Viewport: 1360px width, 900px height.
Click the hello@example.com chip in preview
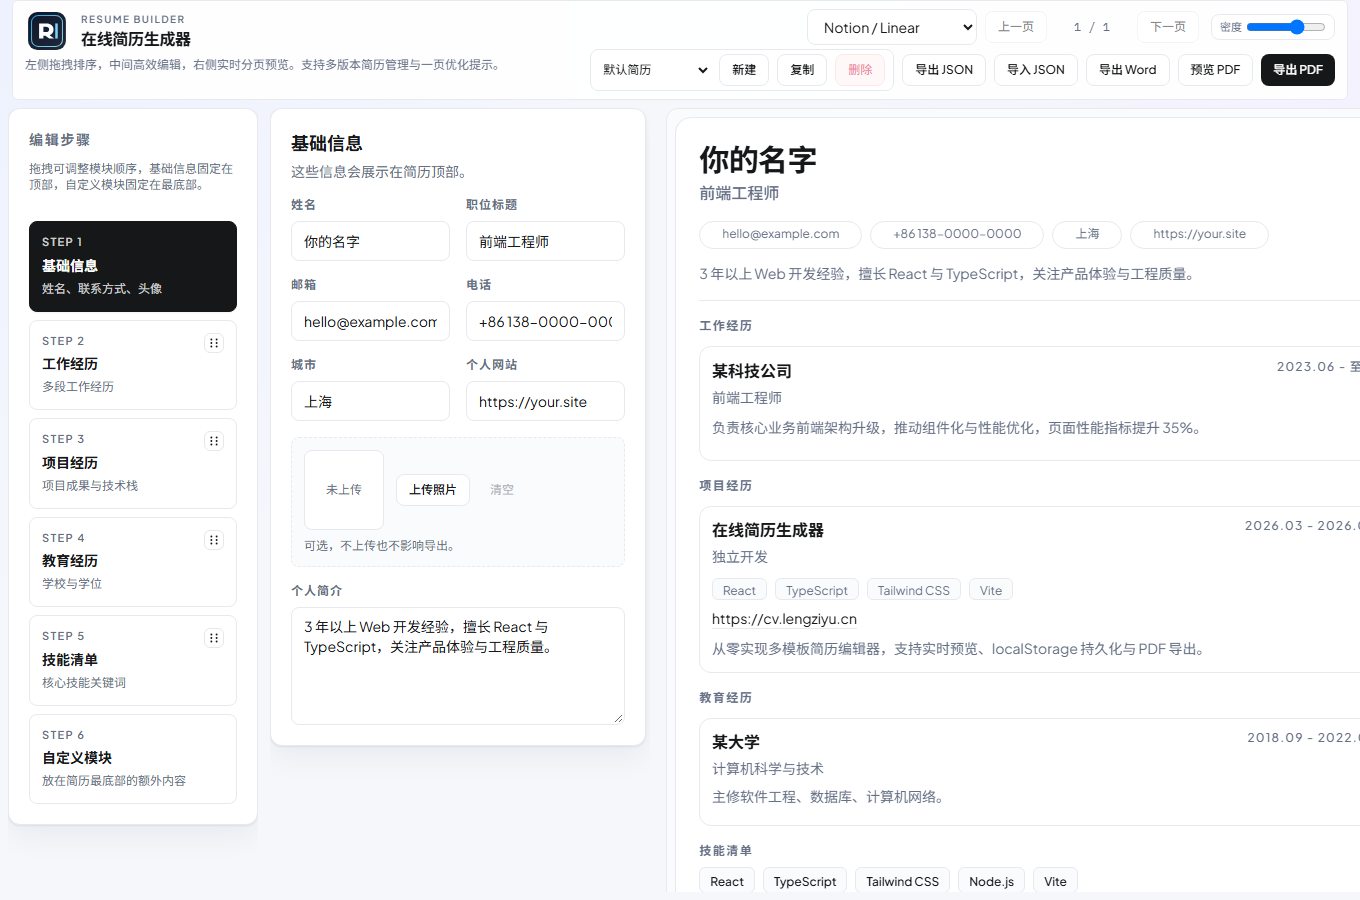tap(780, 234)
